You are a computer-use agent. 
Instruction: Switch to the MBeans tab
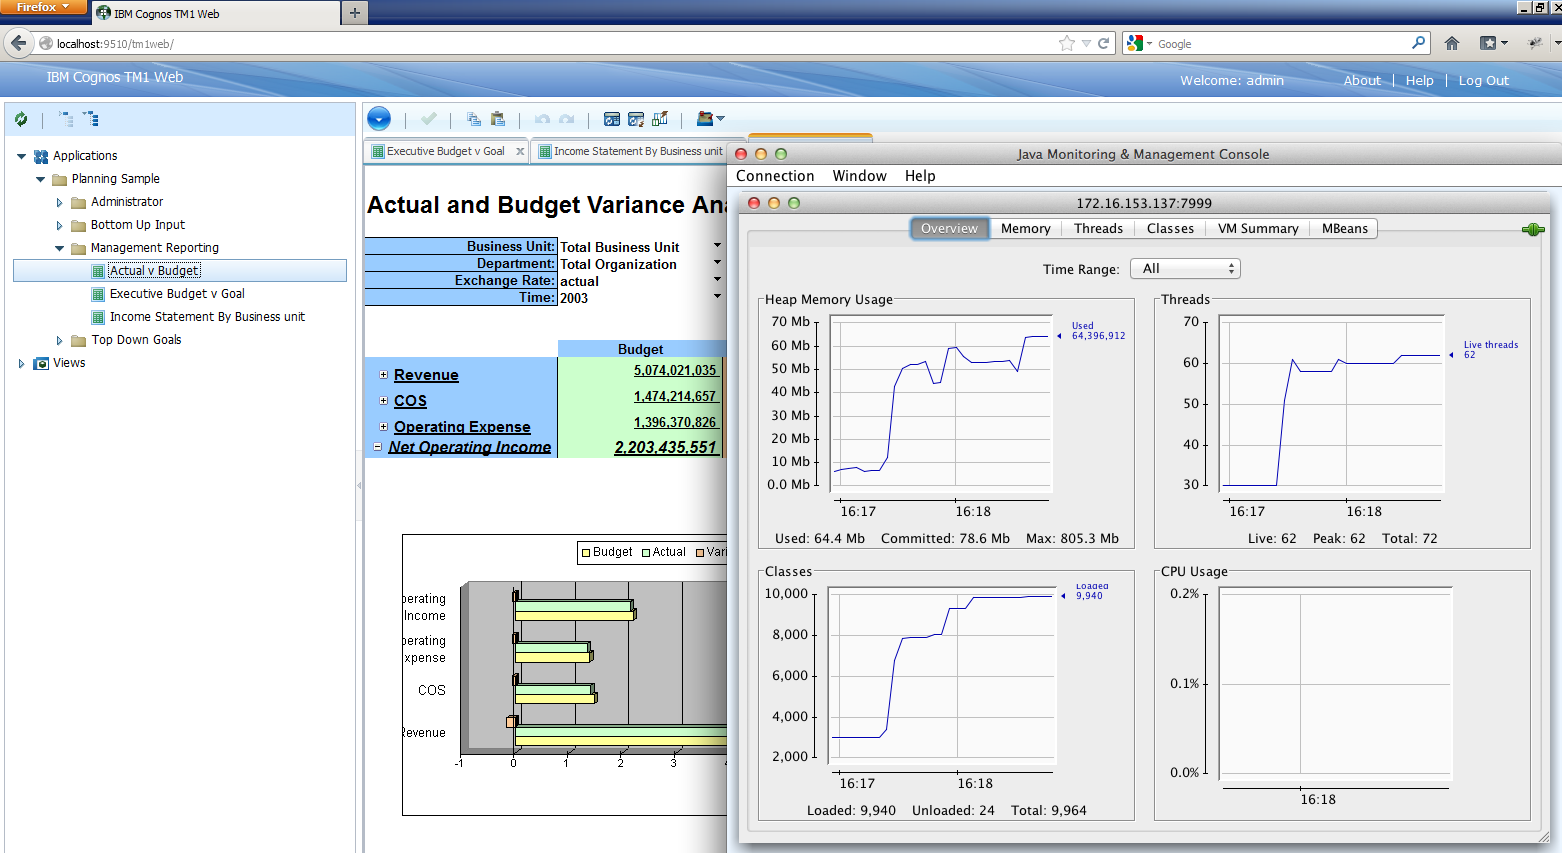(1344, 228)
